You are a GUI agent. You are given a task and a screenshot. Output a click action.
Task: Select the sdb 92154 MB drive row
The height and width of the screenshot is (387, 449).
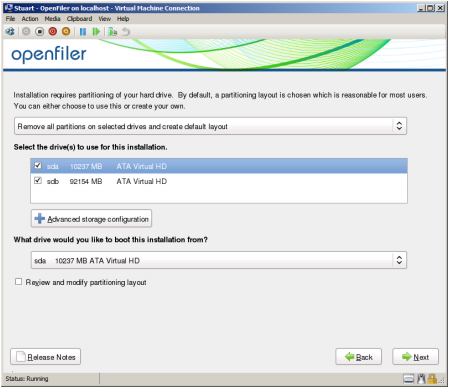coord(219,181)
